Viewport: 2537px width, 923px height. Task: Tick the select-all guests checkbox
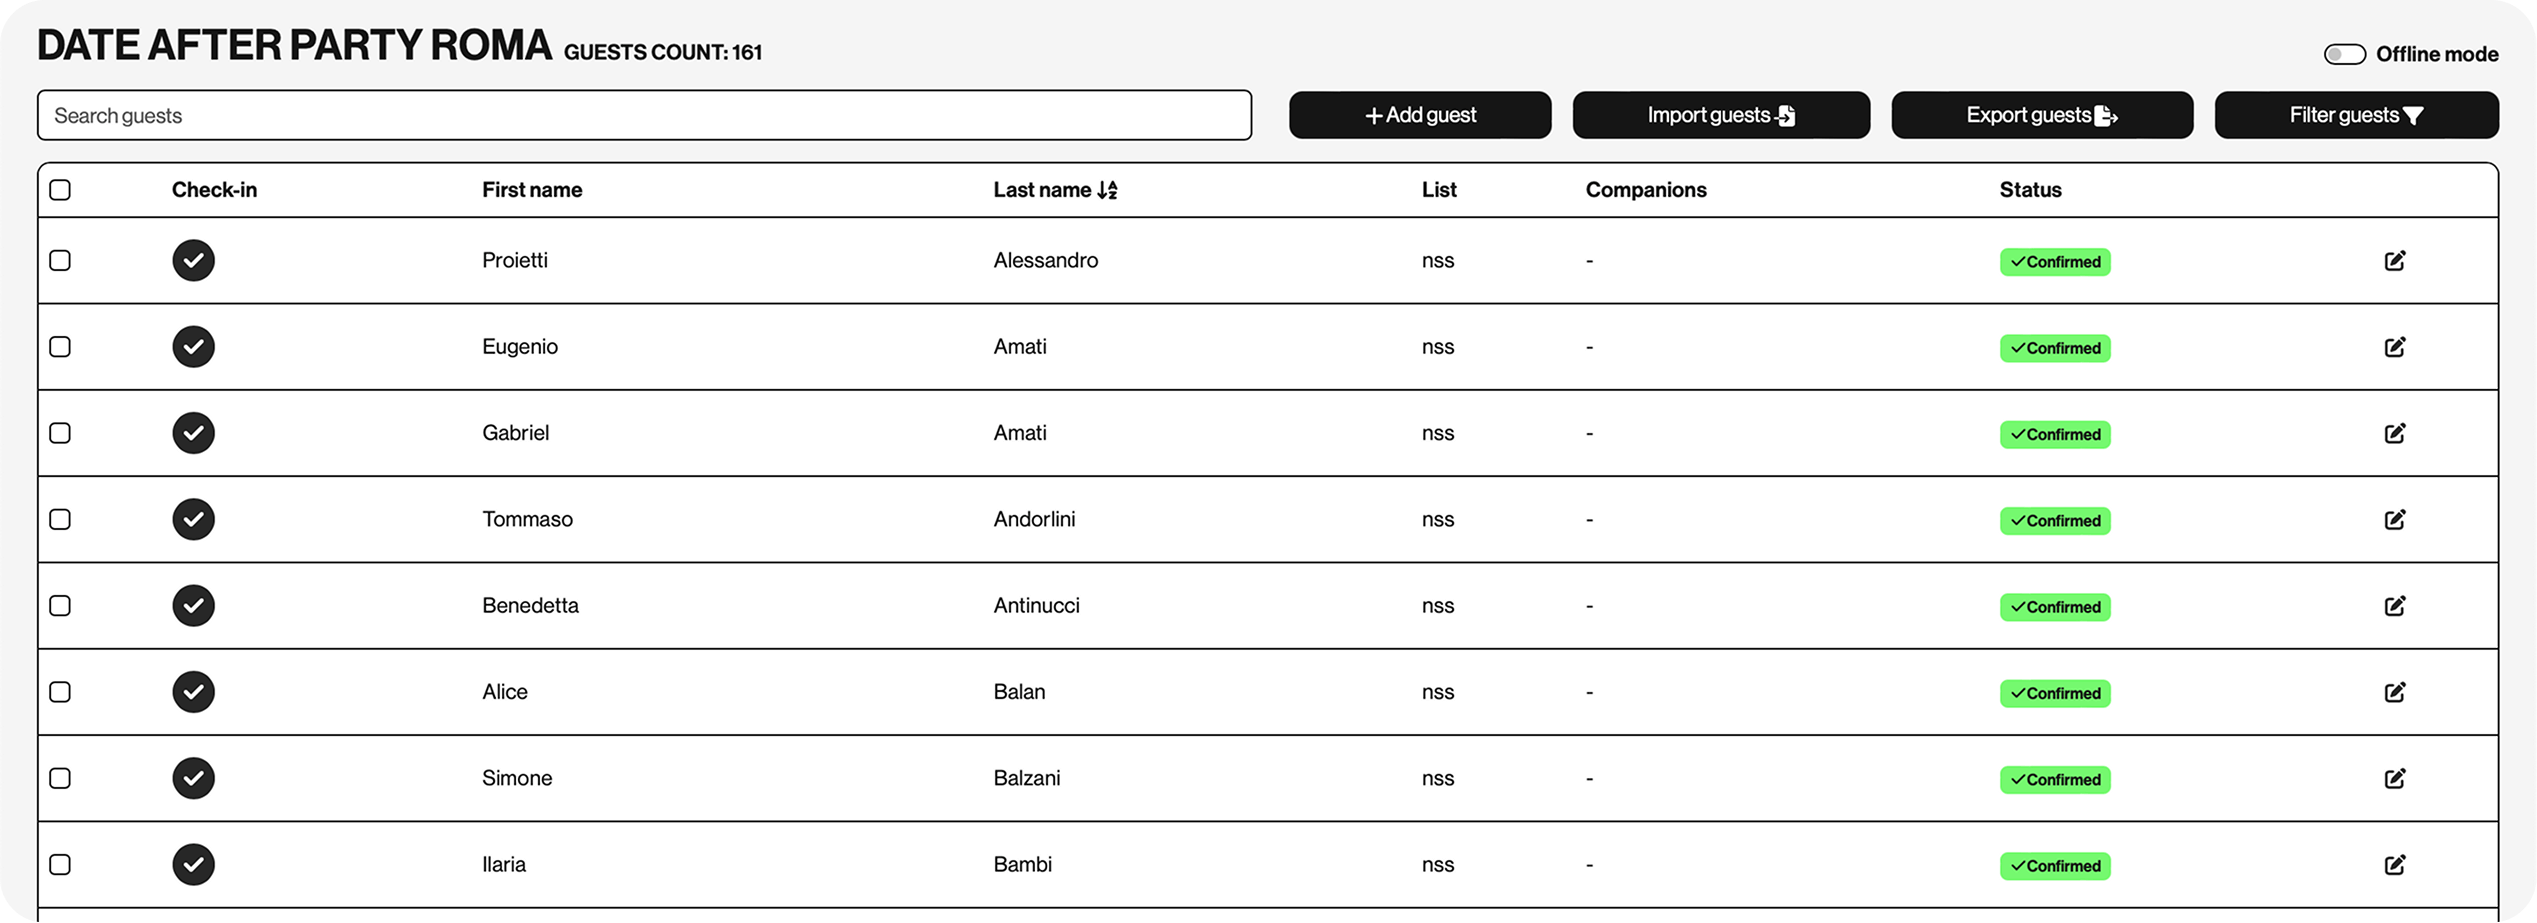[60, 190]
